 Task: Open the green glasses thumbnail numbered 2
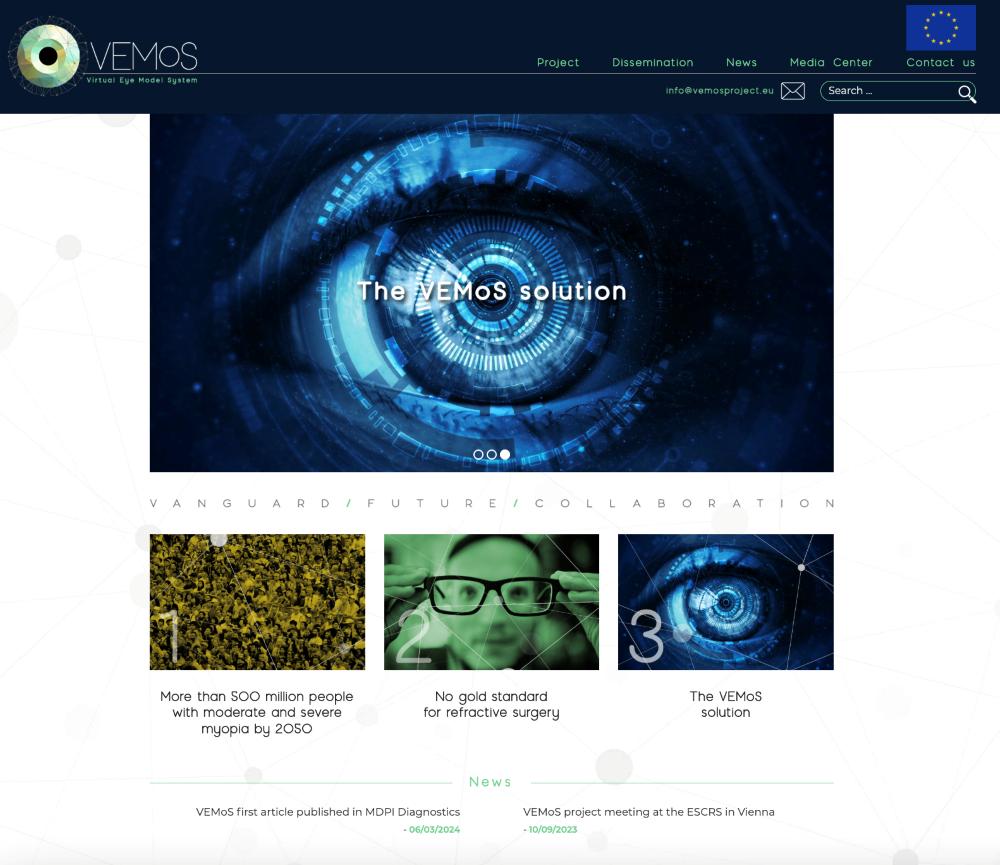[x=492, y=602]
